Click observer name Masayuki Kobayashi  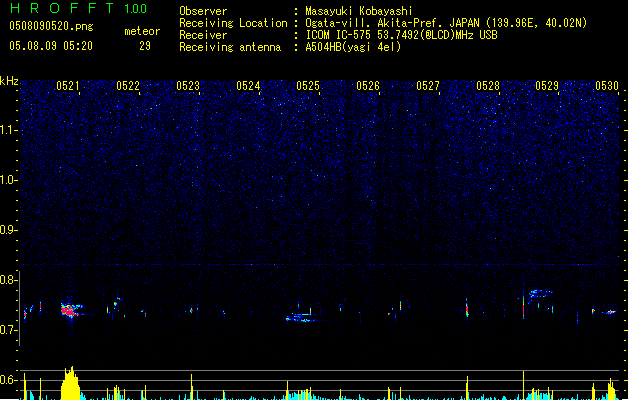pyautogui.click(x=359, y=11)
